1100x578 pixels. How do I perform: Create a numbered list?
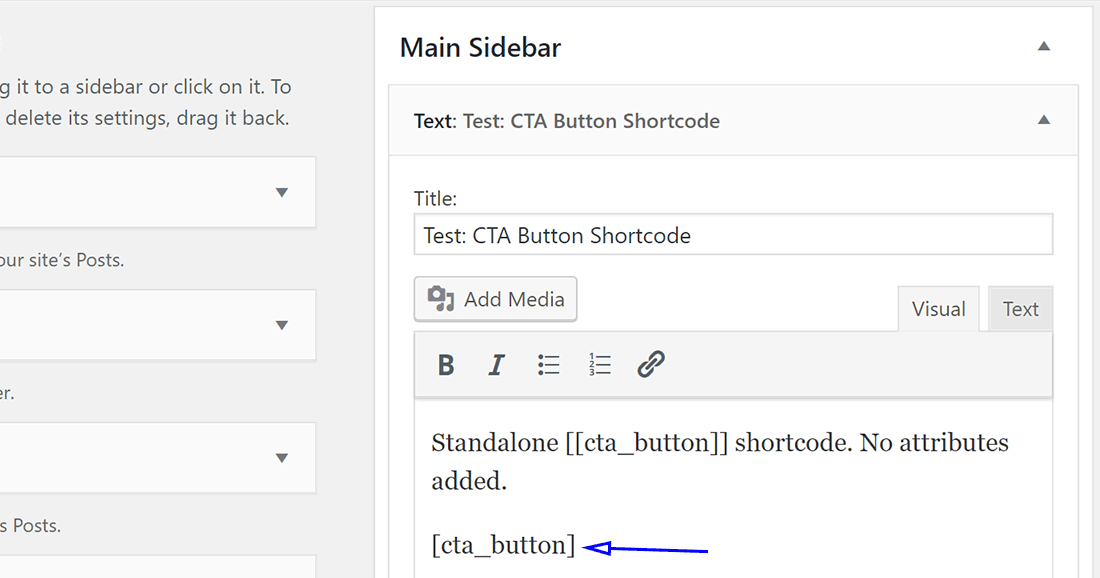click(x=599, y=364)
